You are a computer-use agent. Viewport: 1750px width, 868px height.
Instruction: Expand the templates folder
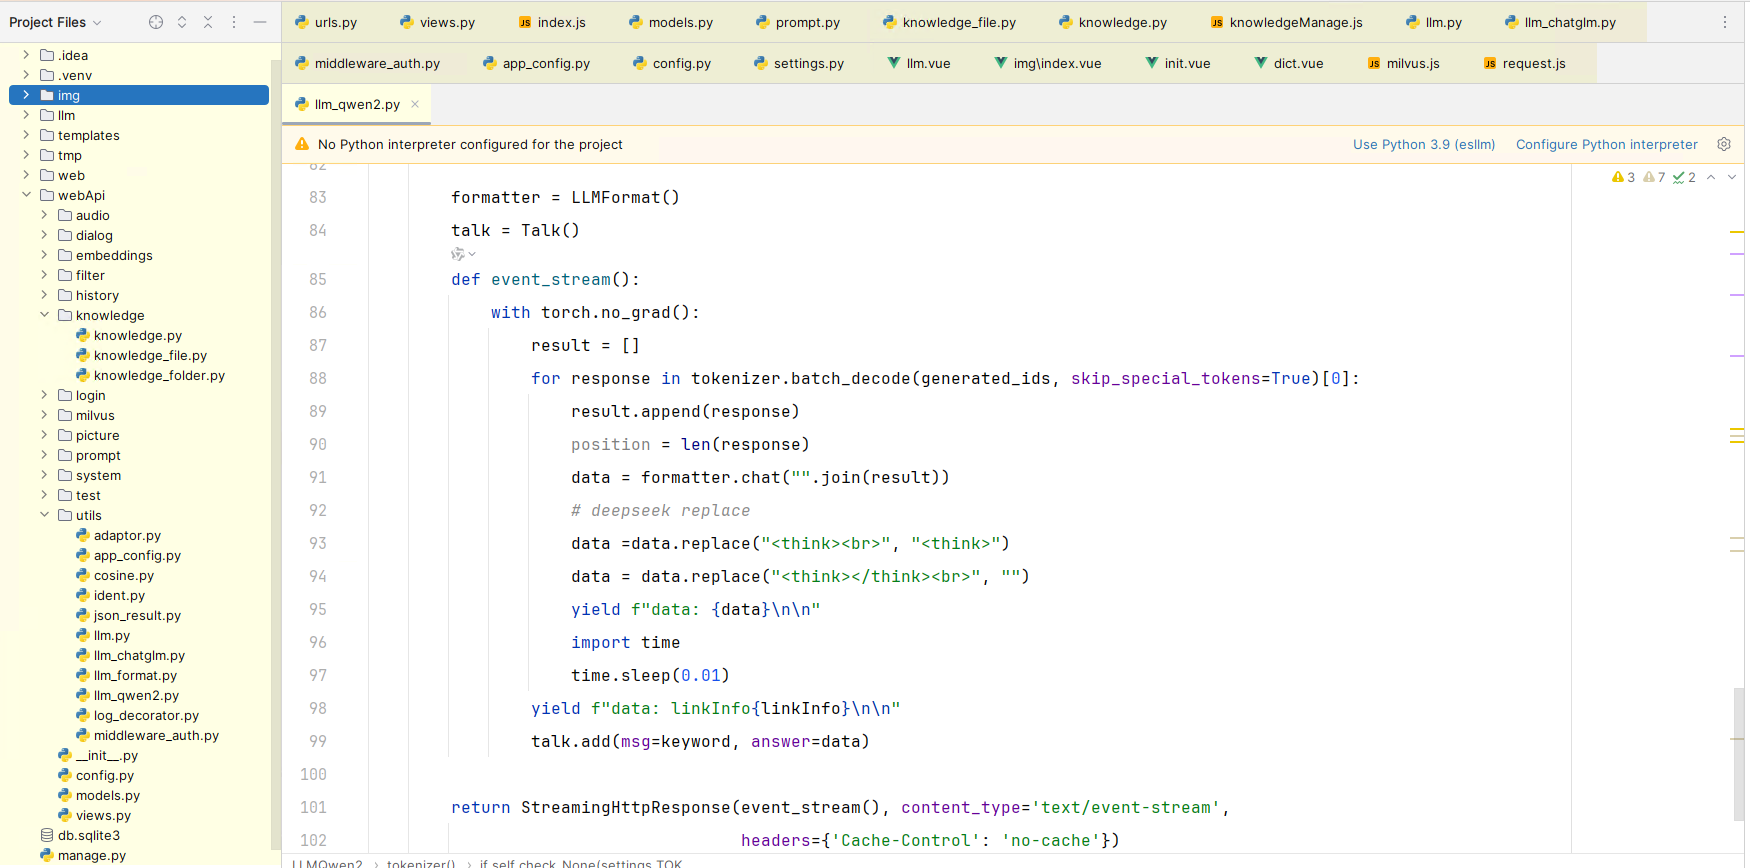26,135
